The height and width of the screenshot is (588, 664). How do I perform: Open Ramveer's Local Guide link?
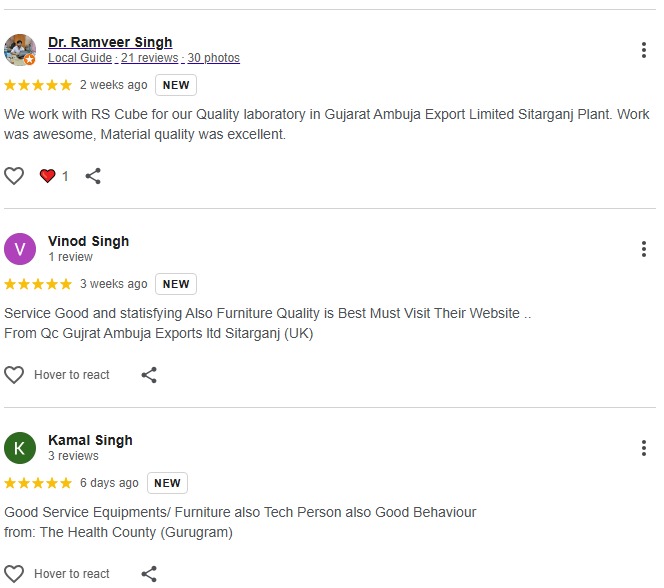79,58
